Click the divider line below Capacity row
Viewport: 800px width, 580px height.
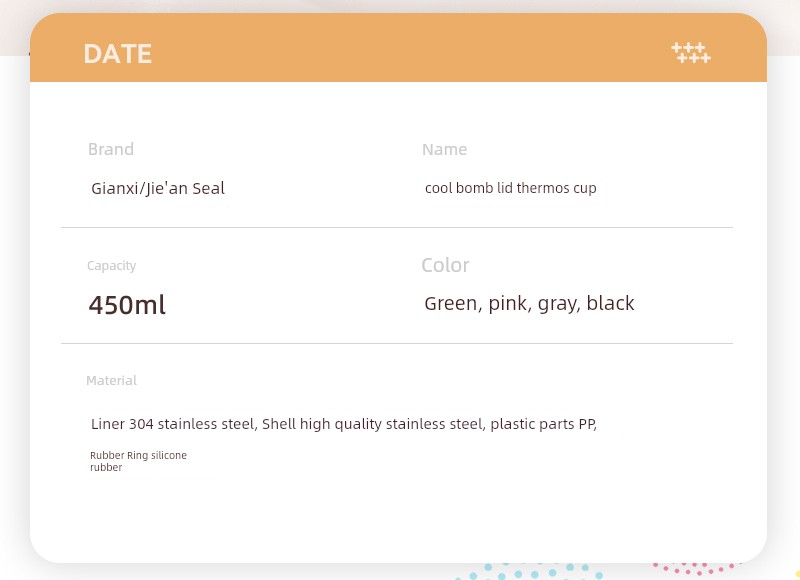(397, 343)
